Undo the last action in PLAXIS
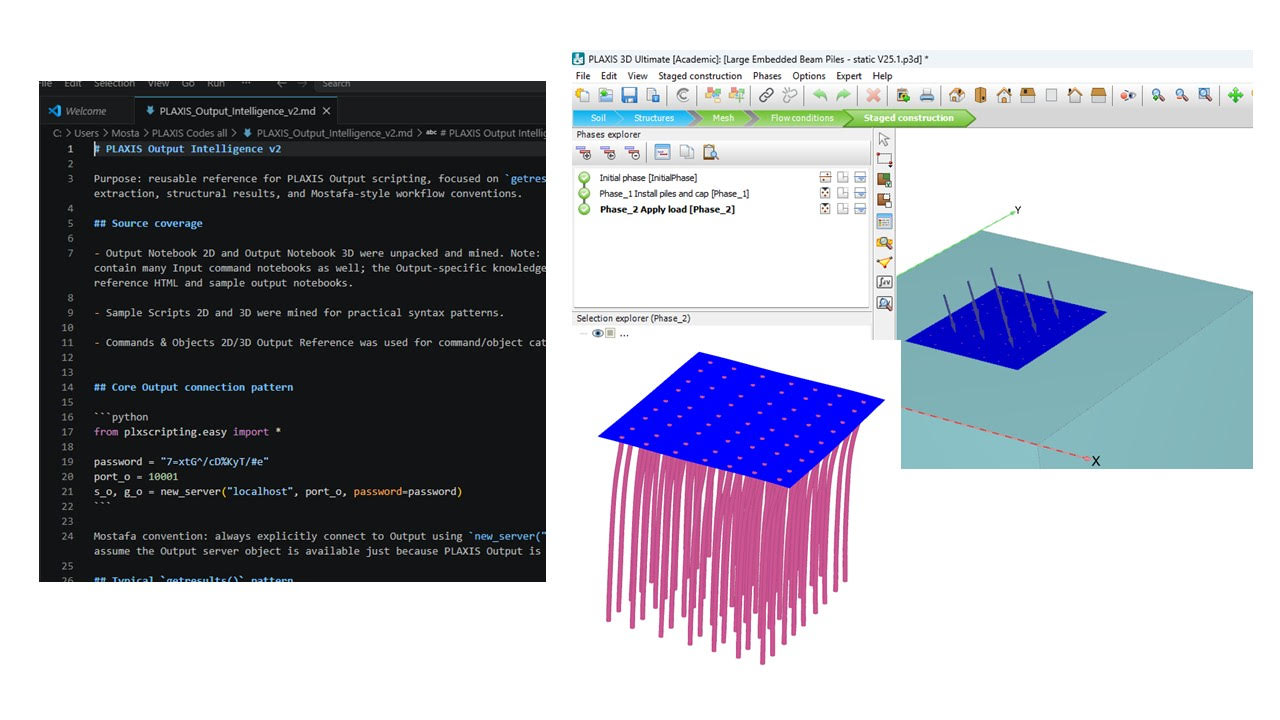Screen dimensions: 1280x720 tap(820, 95)
